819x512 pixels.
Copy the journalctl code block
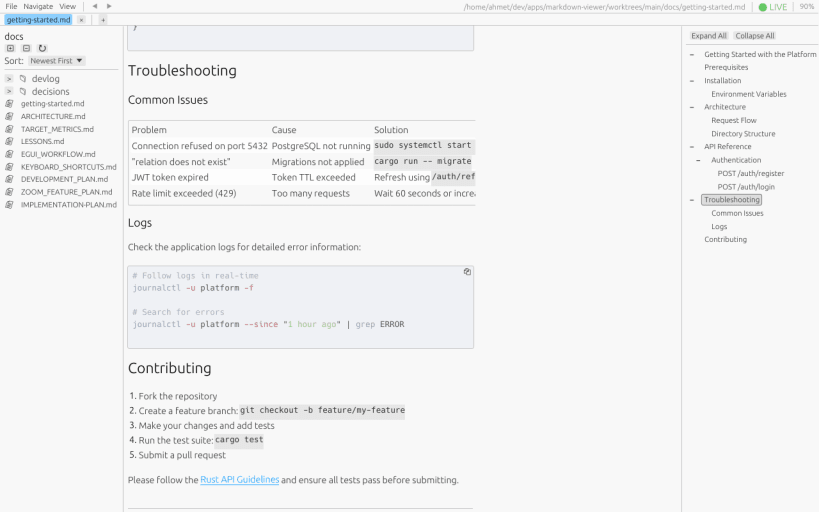pyautogui.click(x=467, y=272)
